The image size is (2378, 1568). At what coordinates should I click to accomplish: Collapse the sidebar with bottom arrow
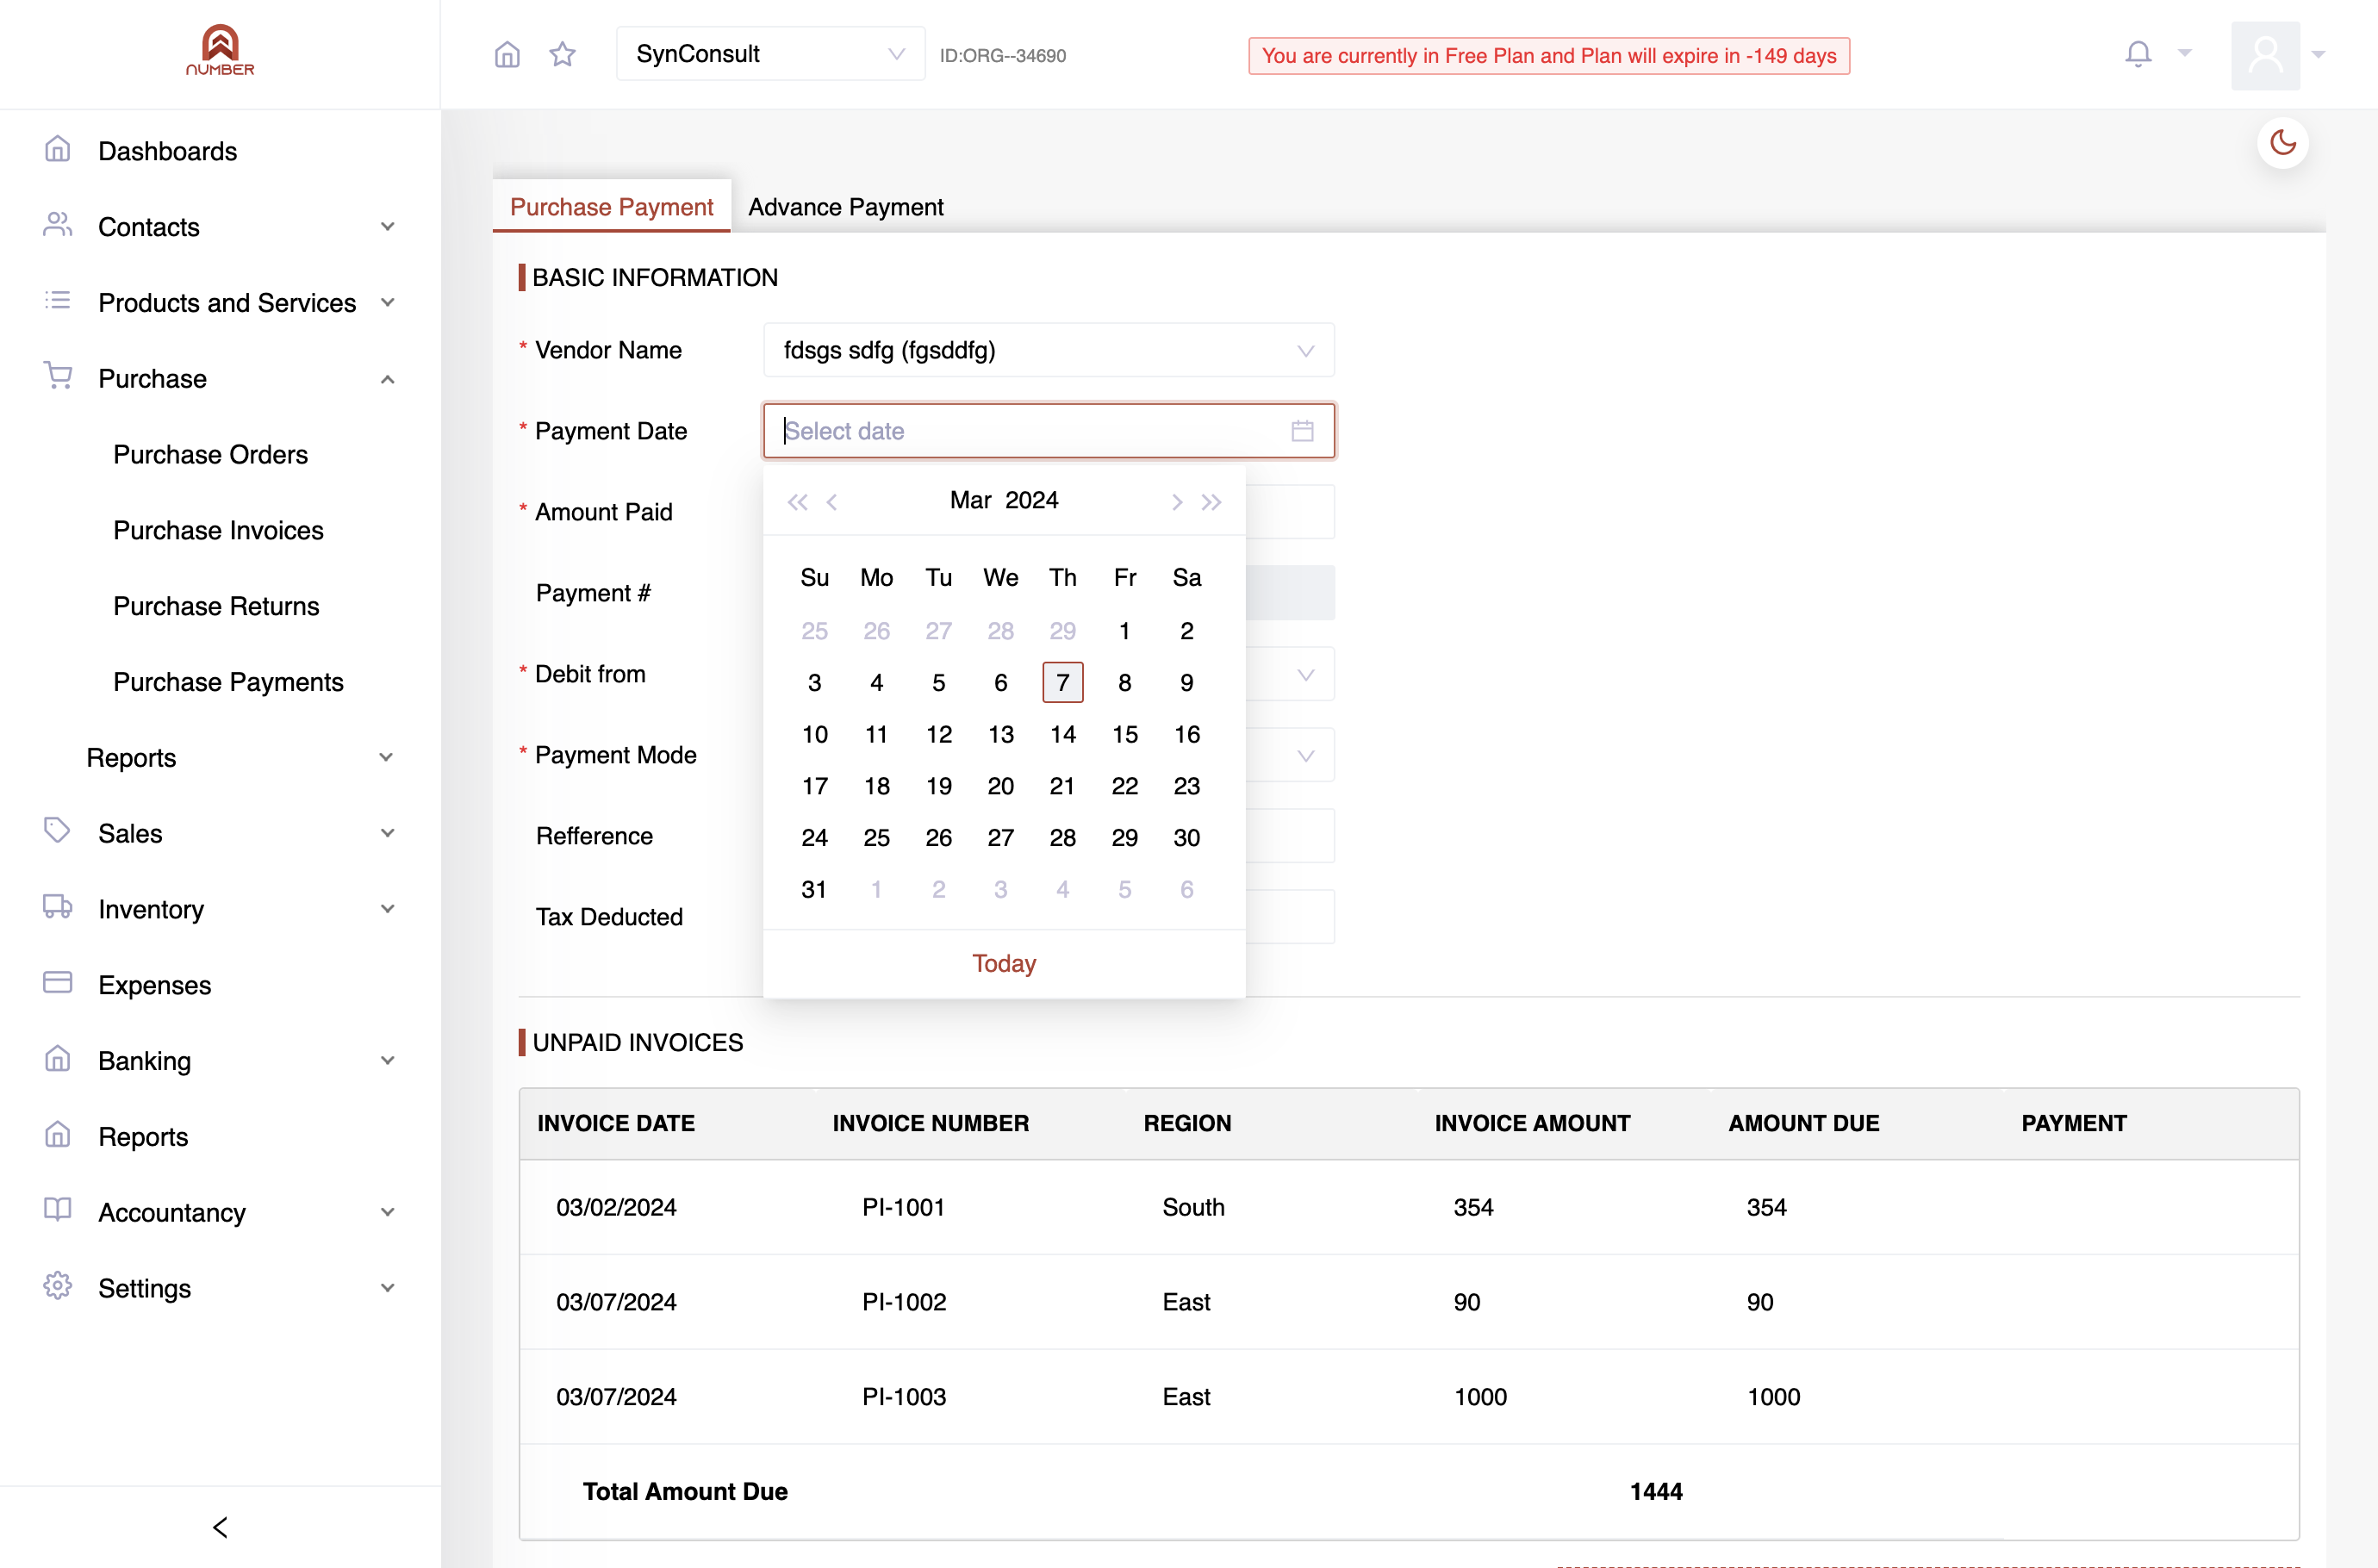tap(220, 1527)
